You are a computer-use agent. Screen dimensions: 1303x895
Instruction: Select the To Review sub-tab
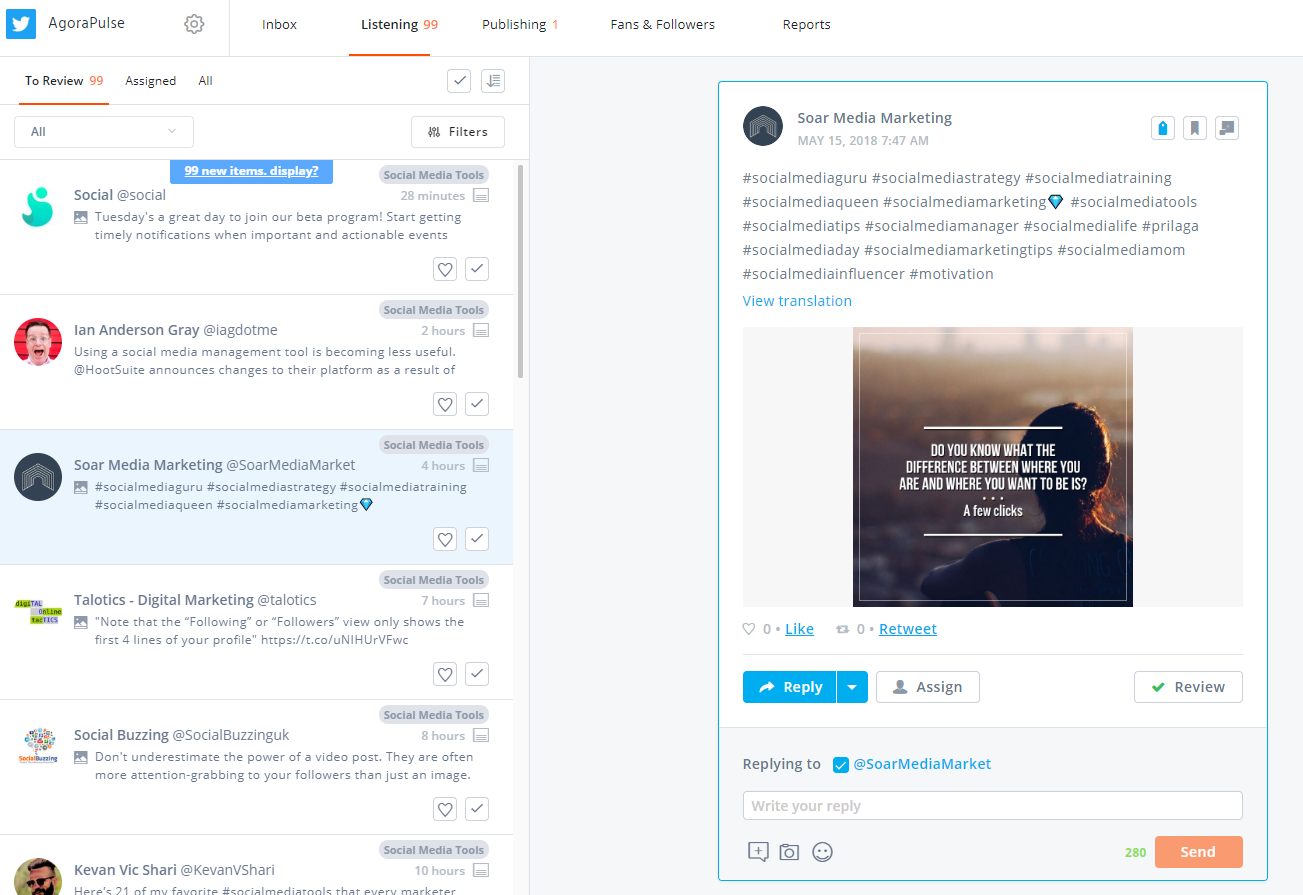click(64, 81)
